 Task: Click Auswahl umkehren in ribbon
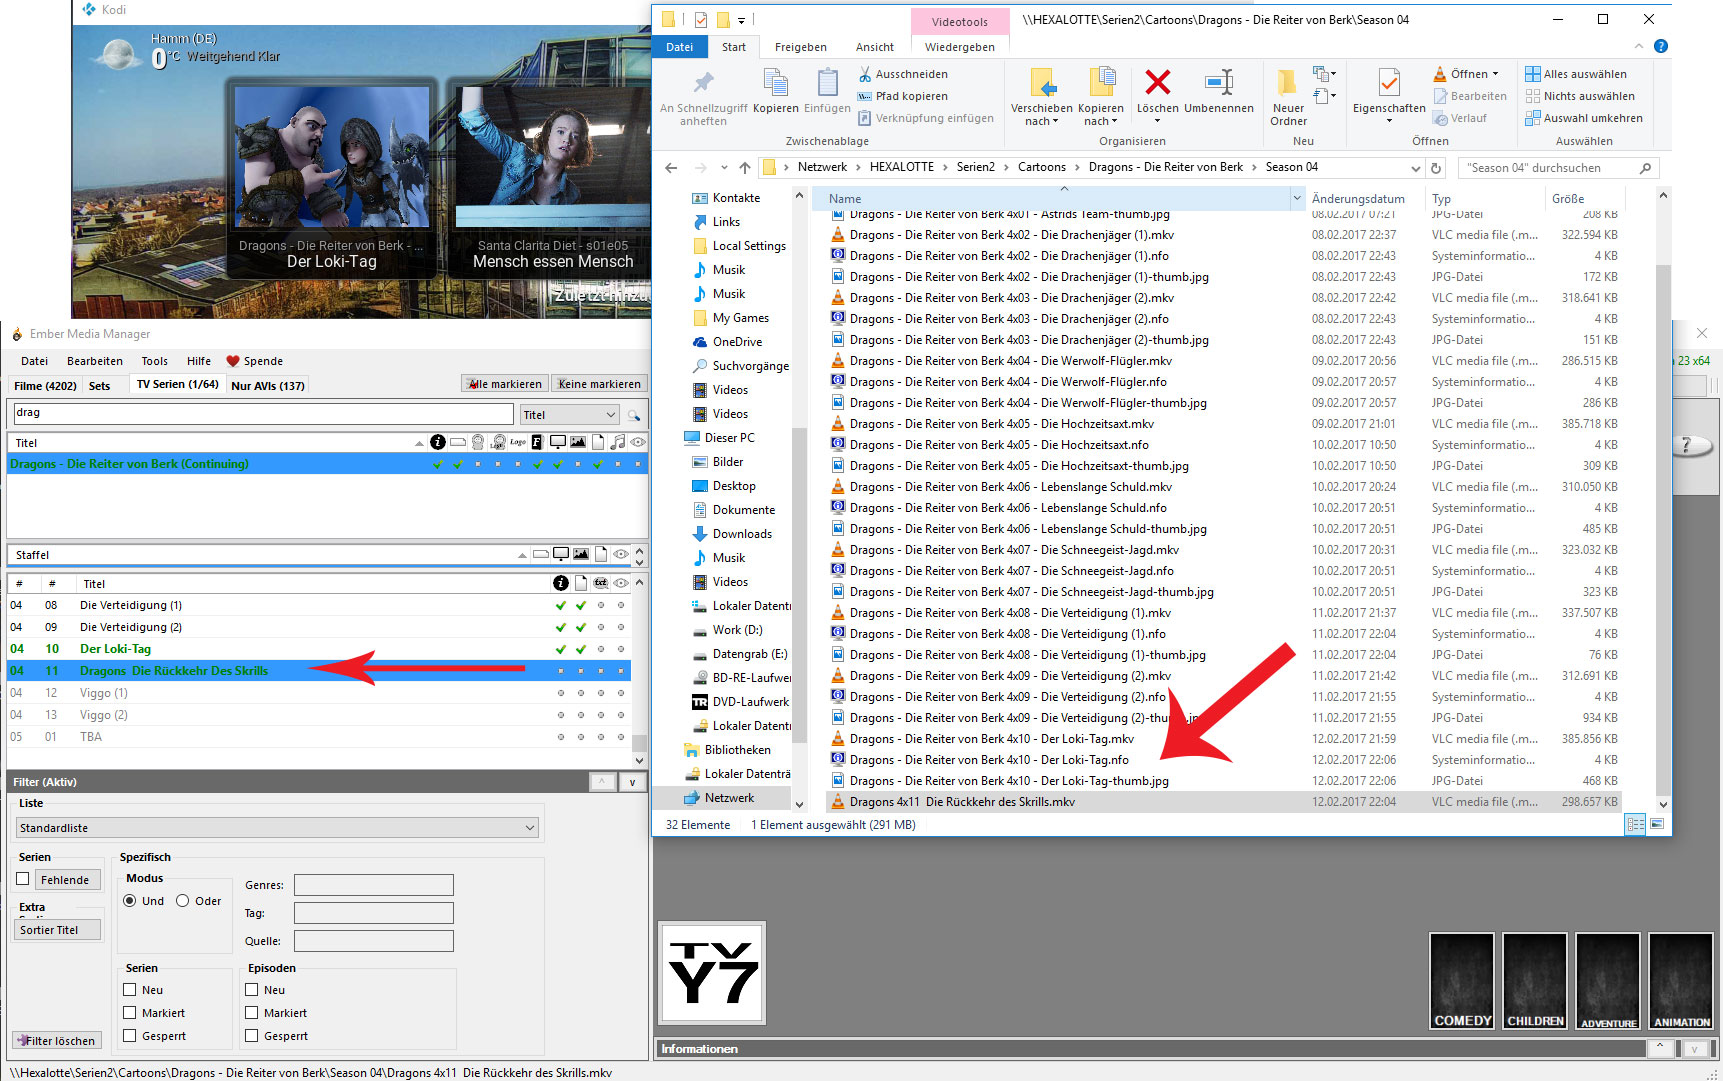1584,118
